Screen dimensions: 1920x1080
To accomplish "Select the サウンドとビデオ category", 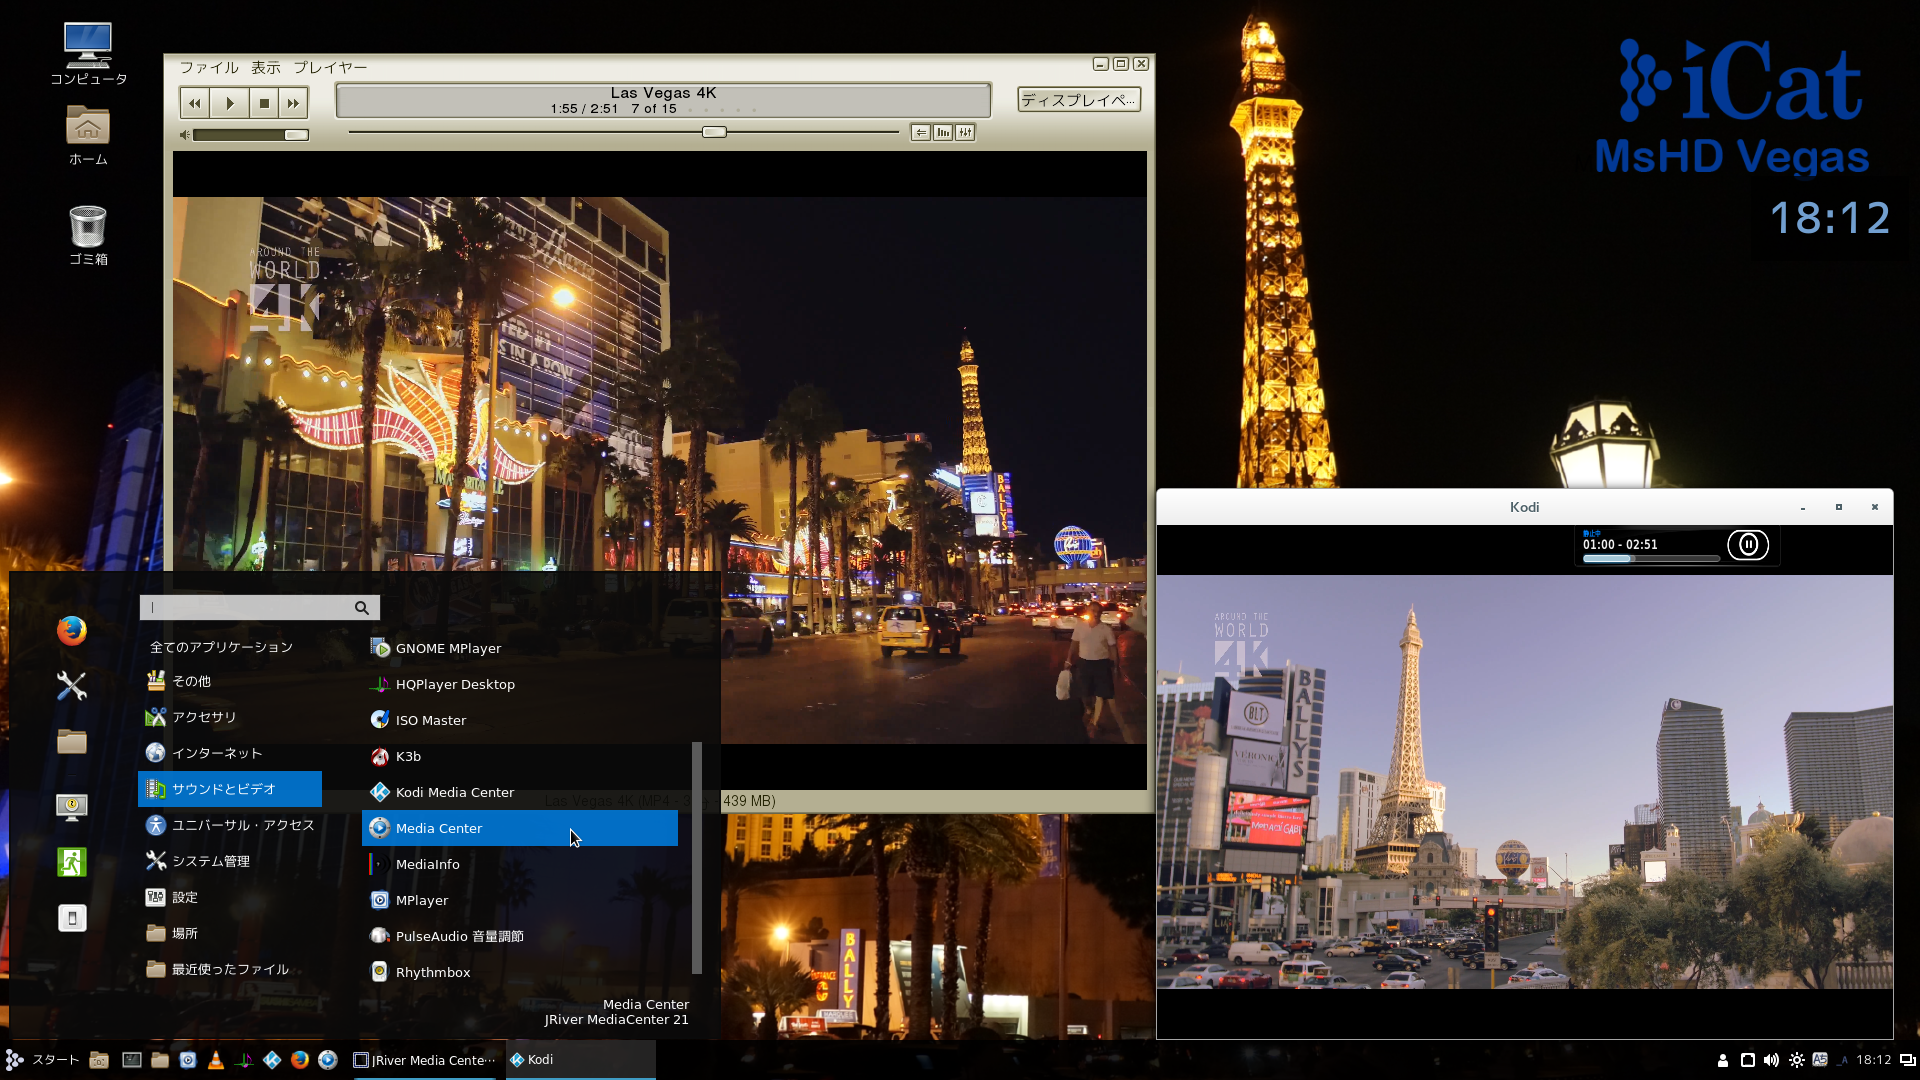I will point(230,789).
